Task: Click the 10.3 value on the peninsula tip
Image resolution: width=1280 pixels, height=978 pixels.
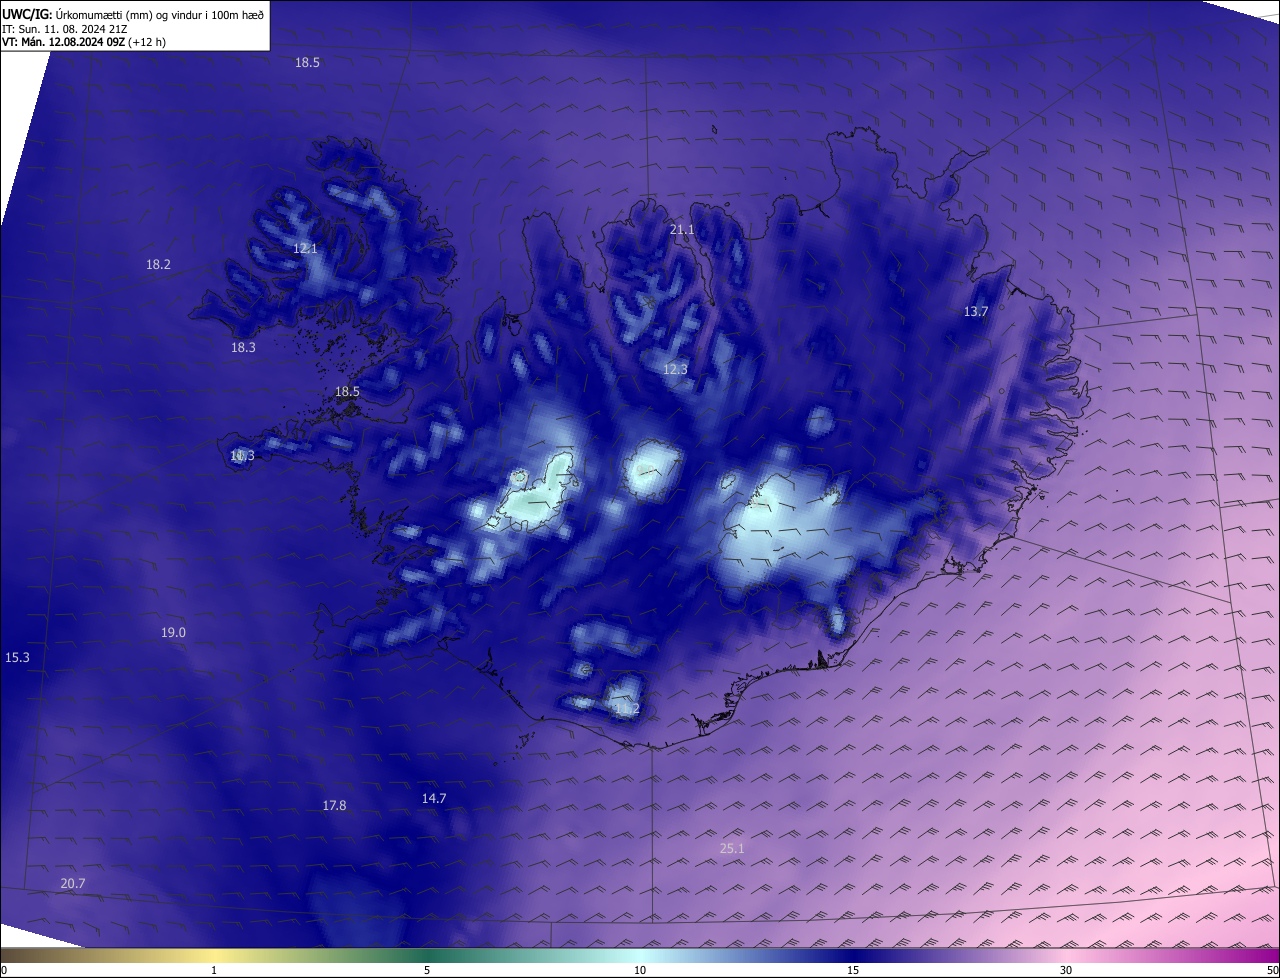Action: point(242,456)
